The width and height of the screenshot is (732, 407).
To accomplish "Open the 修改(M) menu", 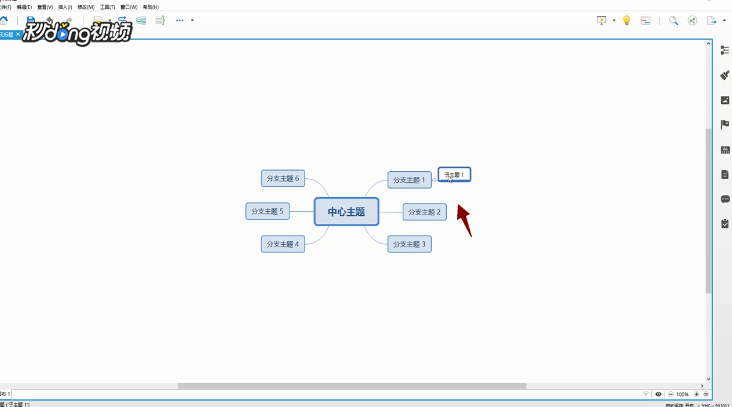I will 86,7.
